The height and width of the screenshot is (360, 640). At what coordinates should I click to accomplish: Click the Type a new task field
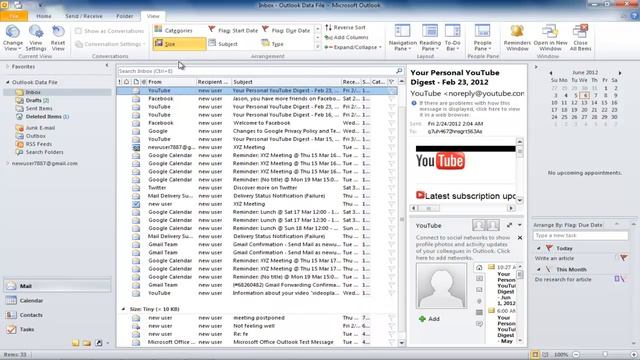(580, 236)
